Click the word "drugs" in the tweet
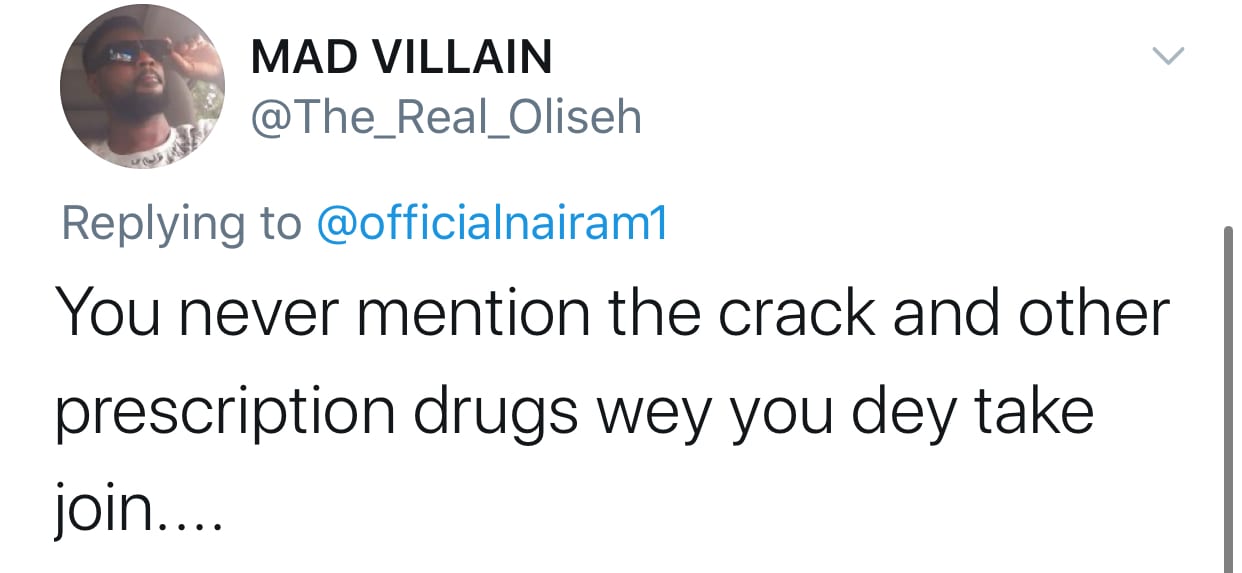Viewport: 1242px width, 573px height. 493,411
